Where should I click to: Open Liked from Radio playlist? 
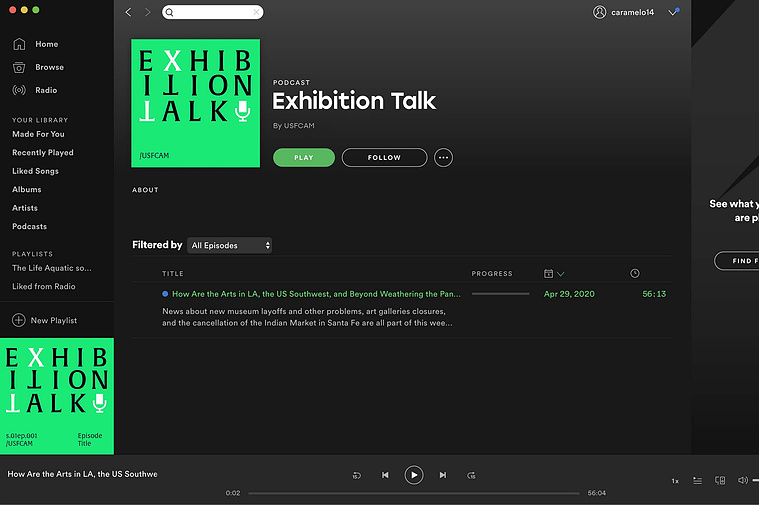tap(44, 286)
